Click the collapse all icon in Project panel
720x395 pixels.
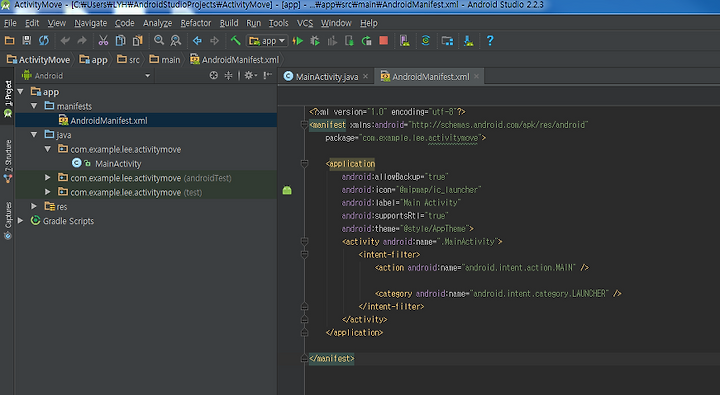(x=228, y=75)
